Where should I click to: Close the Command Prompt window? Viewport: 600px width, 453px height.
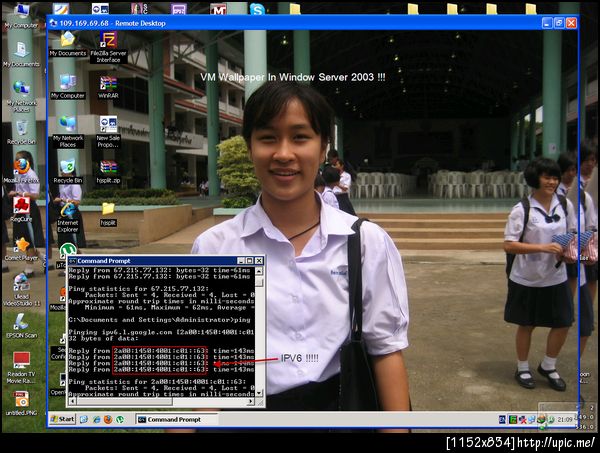tap(259, 261)
